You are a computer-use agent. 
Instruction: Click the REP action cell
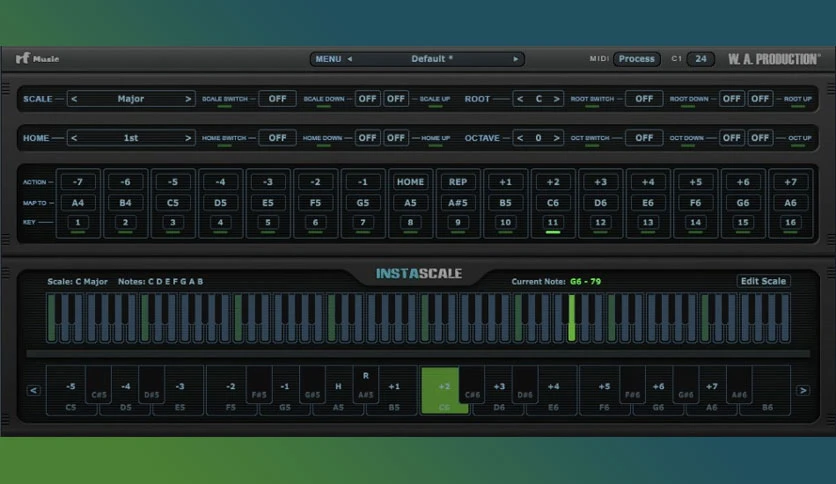tap(457, 182)
